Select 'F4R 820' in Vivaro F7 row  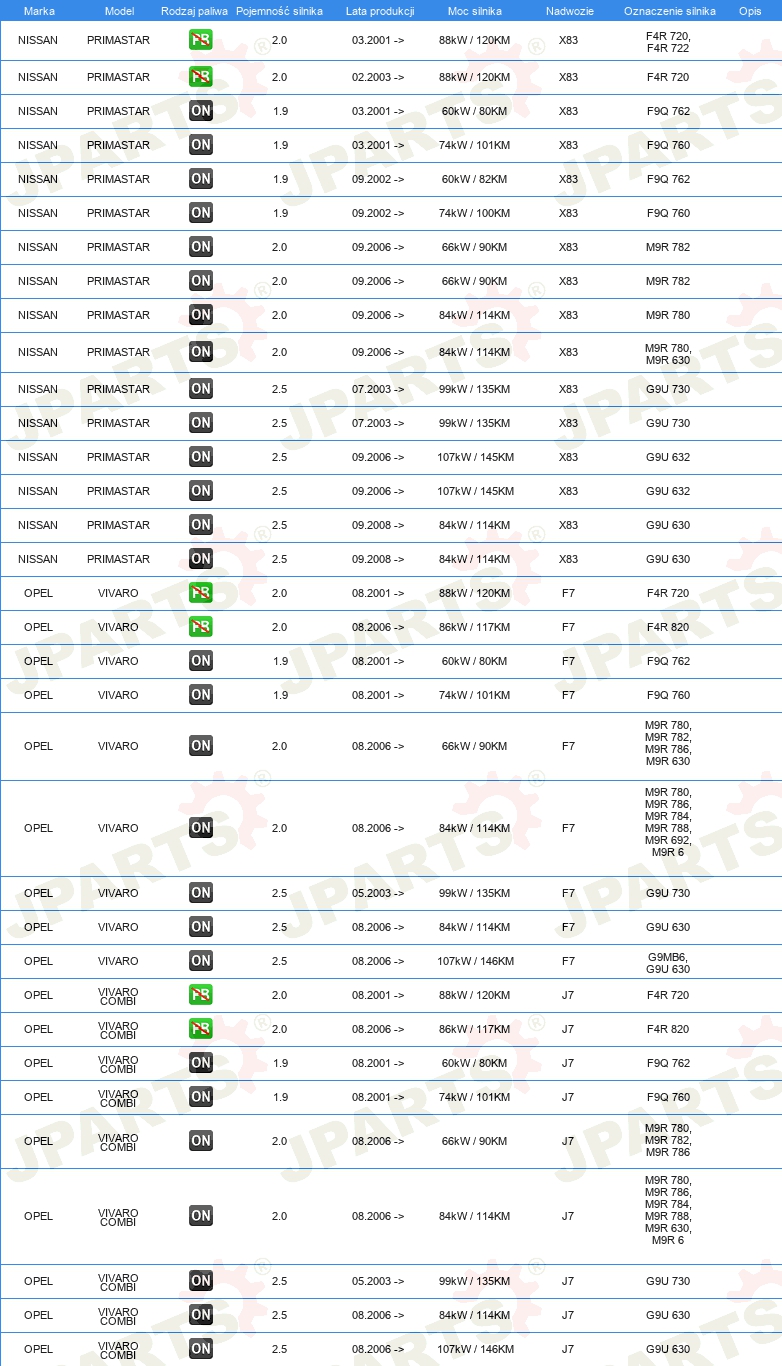point(668,627)
